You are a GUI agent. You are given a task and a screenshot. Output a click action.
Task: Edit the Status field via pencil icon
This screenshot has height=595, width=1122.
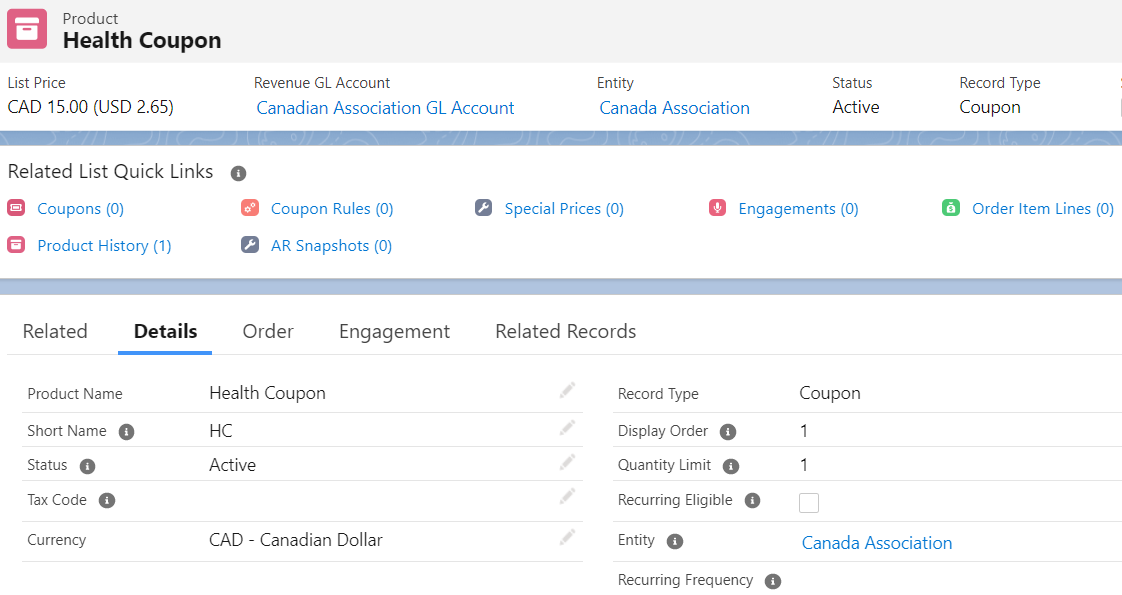567,462
